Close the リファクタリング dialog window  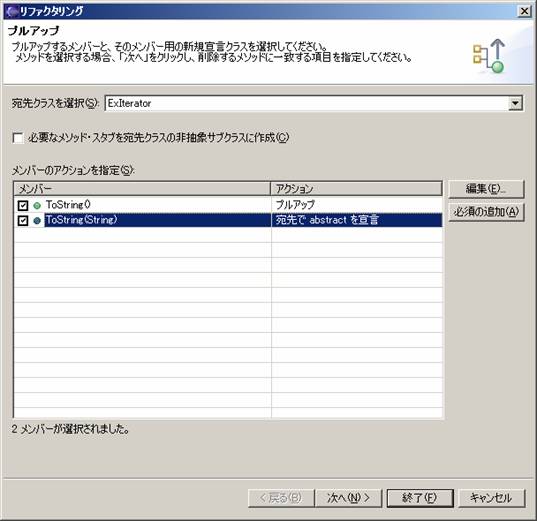(x=524, y=11)
